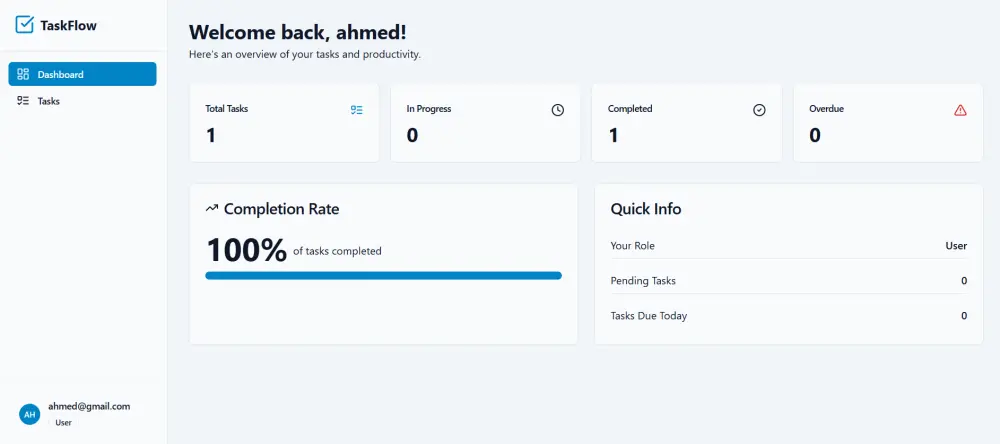Click the blue completion progress bar

coord(383,275)
